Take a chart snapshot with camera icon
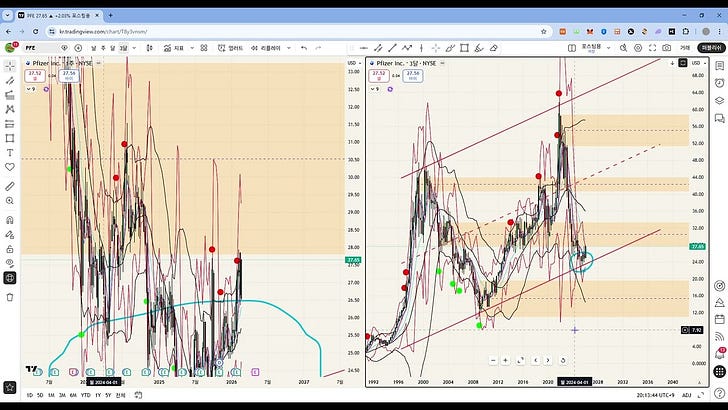The image size is (728, 410). point(667,48)
